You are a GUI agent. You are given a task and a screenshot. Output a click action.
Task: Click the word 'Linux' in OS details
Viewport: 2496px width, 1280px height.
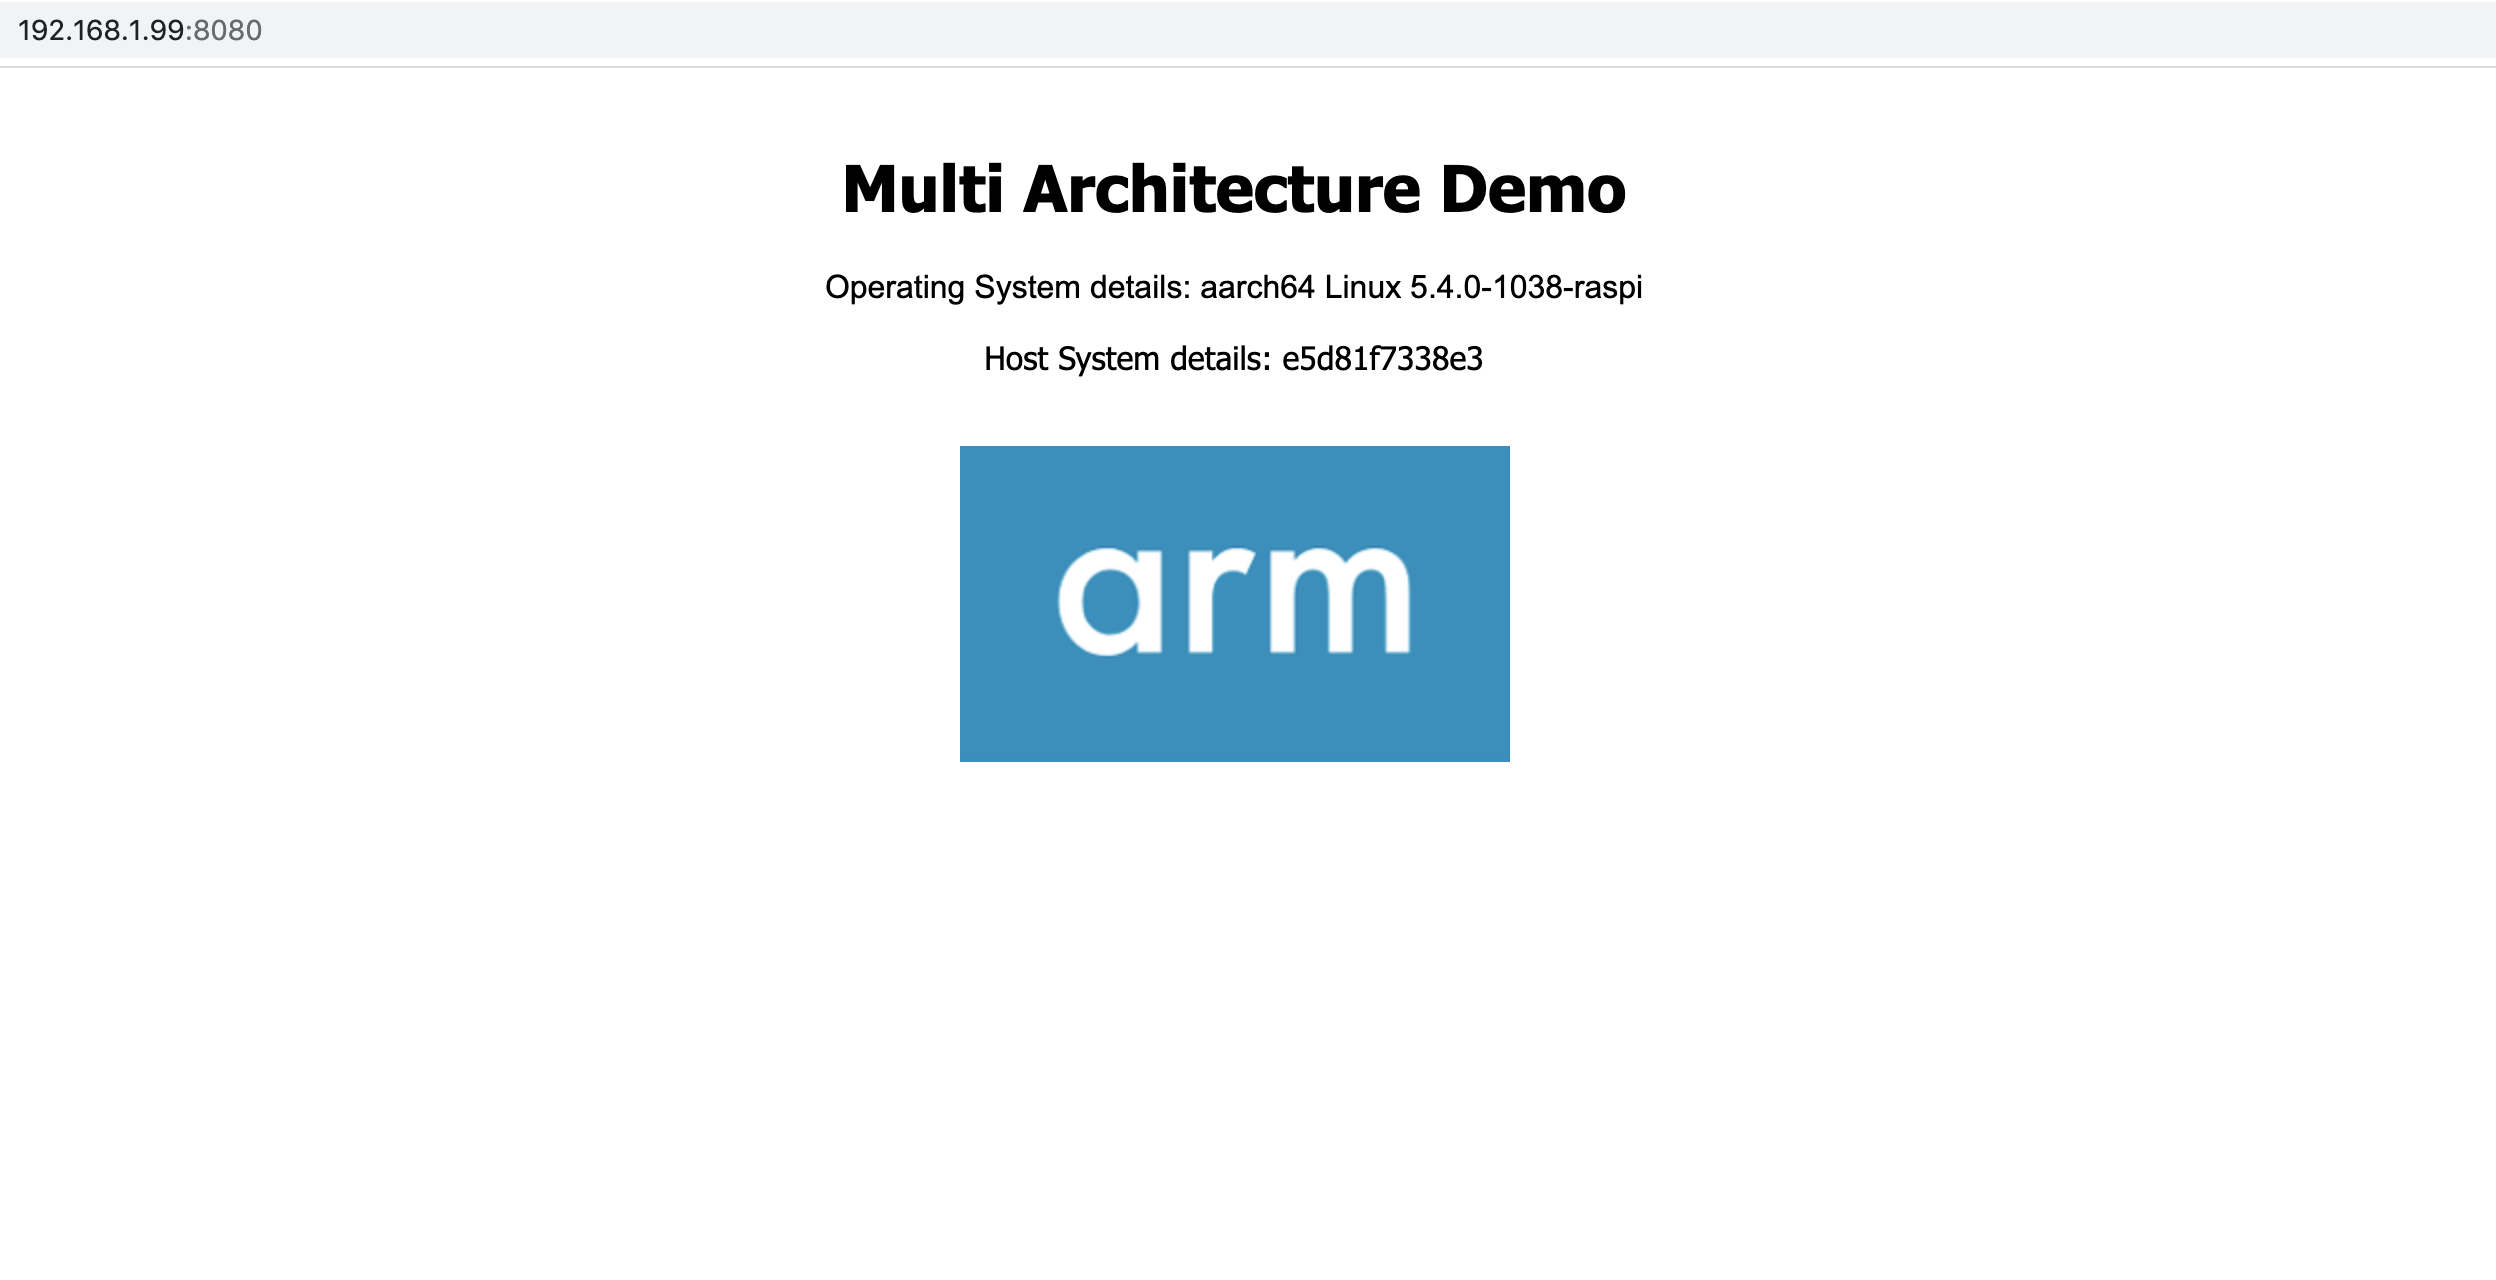click(x=1362, y=288)
